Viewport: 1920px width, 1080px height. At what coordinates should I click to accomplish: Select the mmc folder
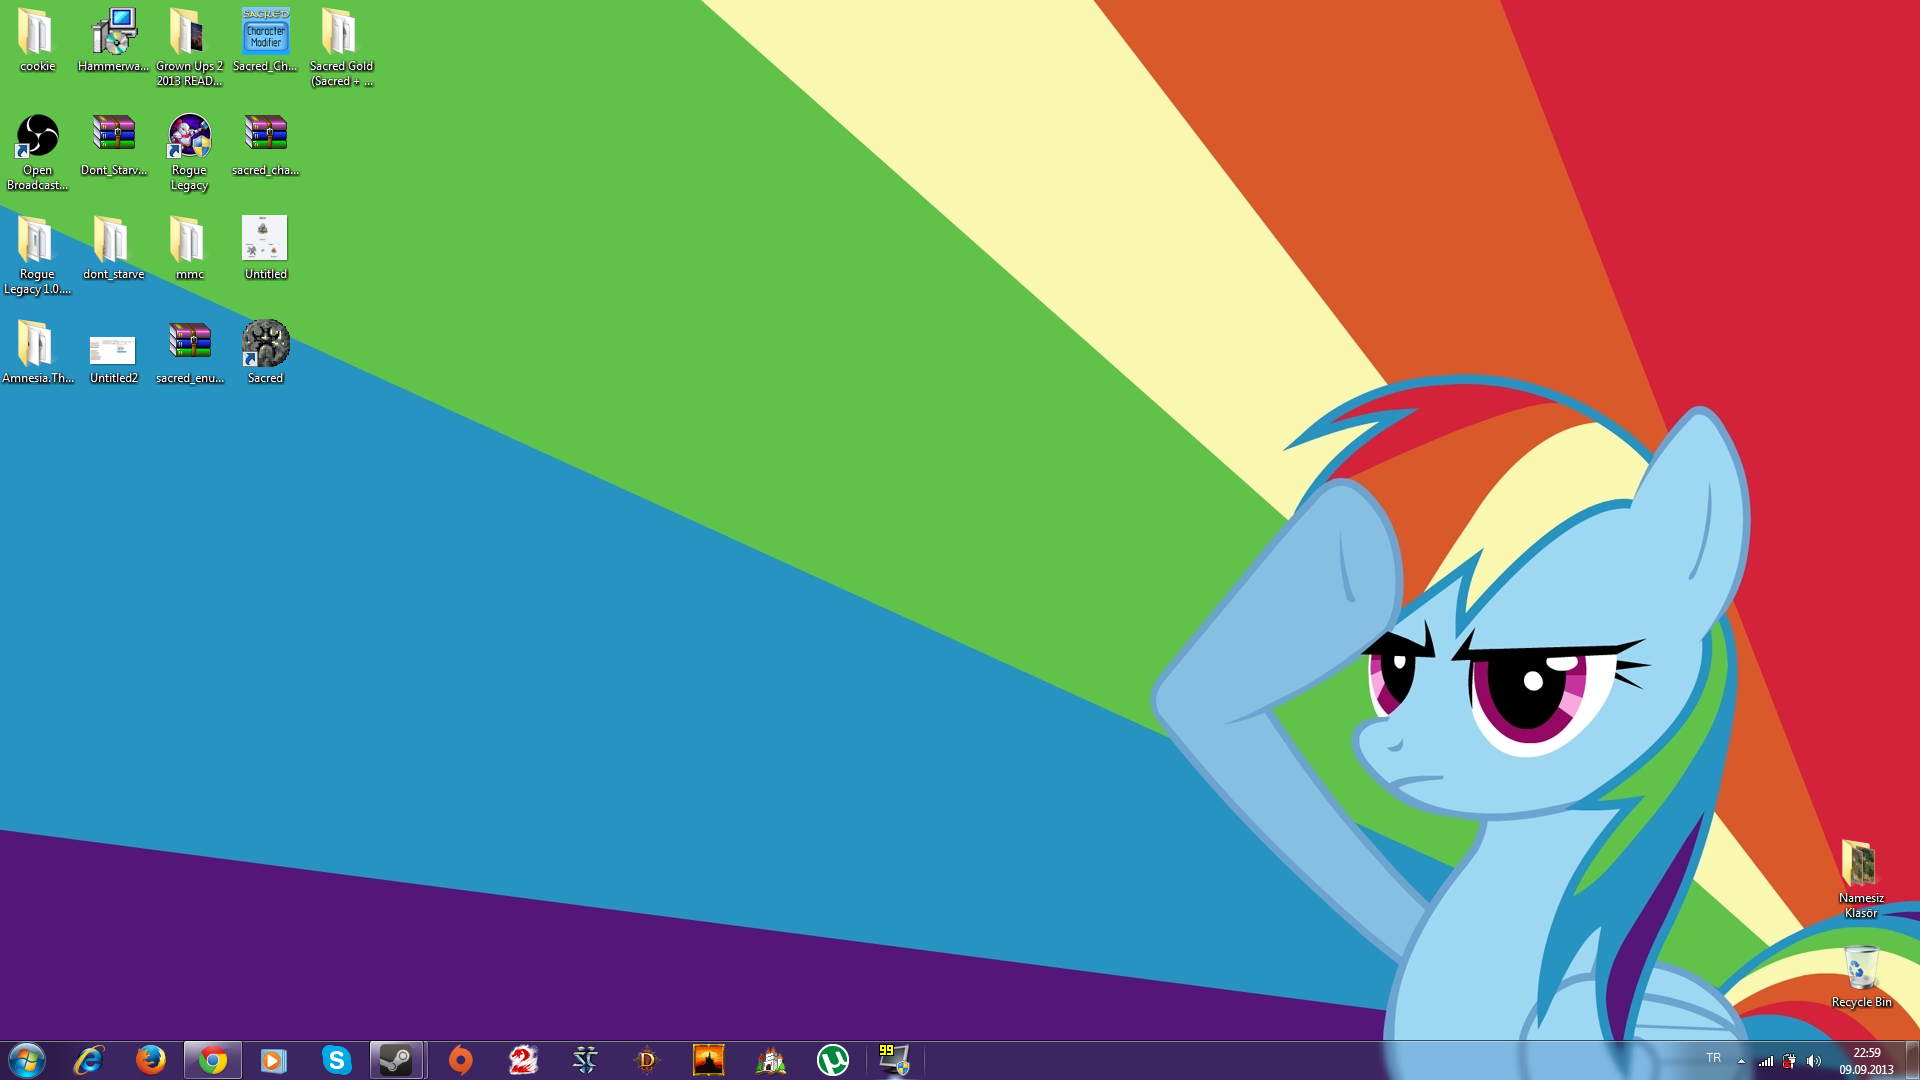coord(189,249)
